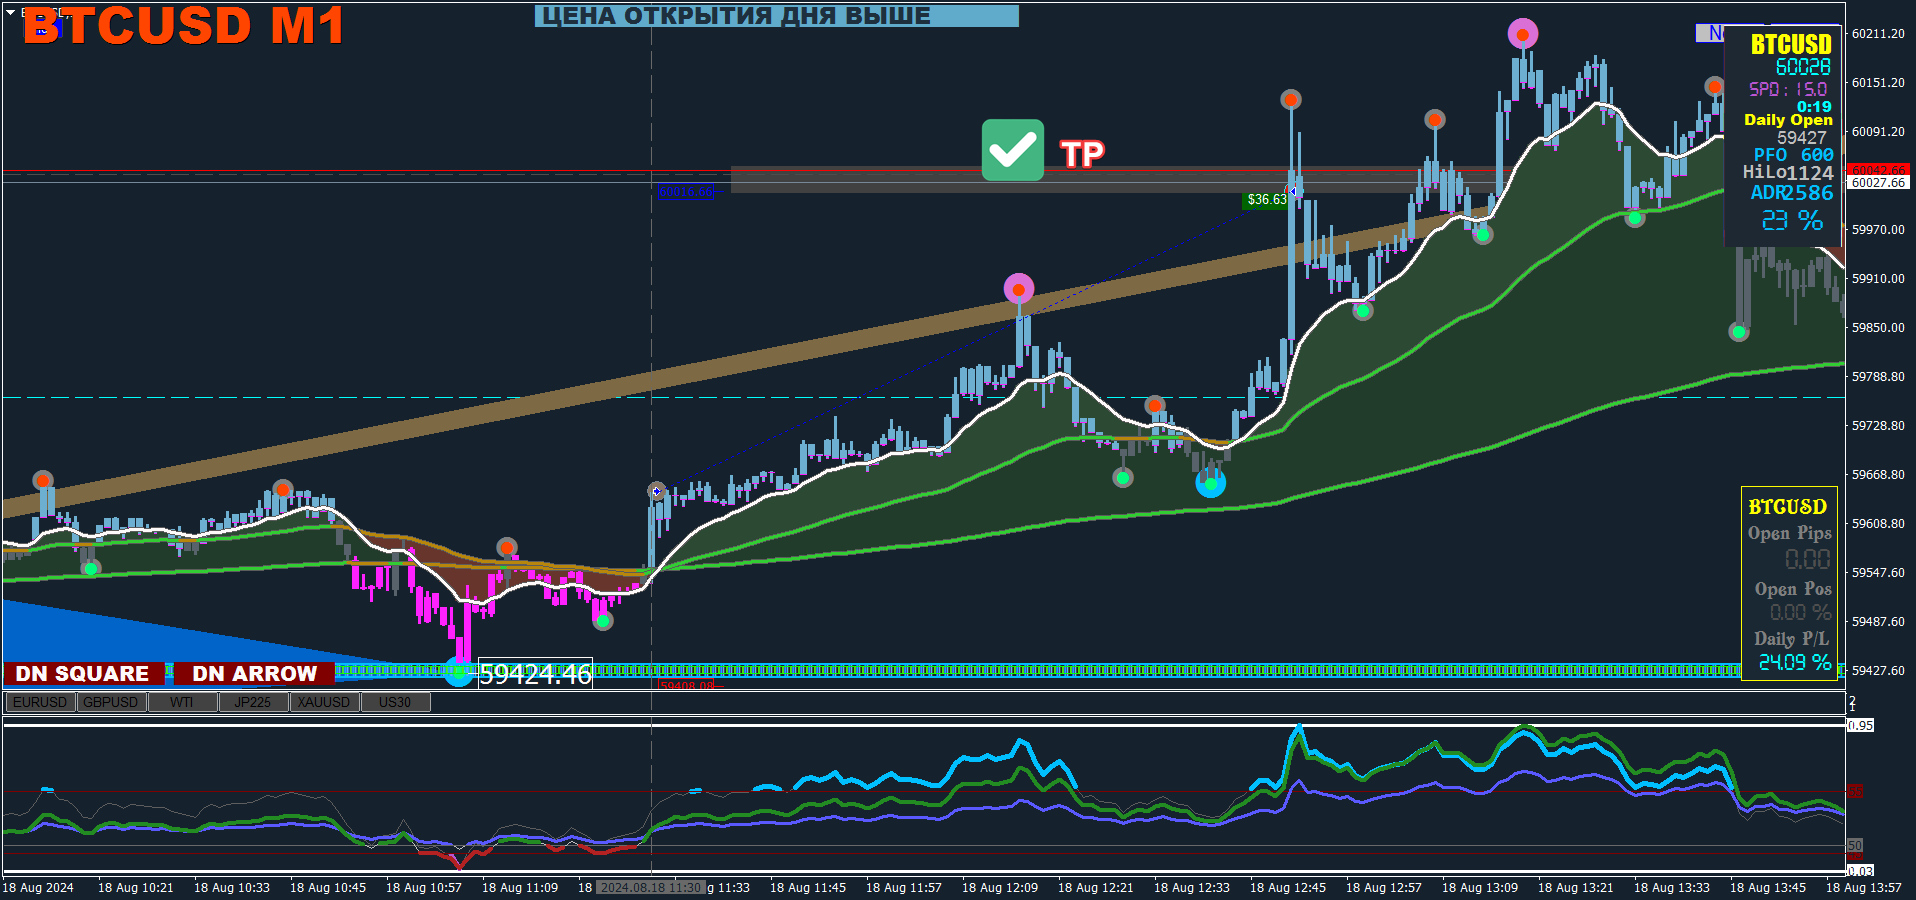Viewport: 1916px width, 900px height.
Task: Click the 'ЦЕНА ОТКРЫТИЯ ДНЯ ВЫШЕ' banner
Action: pyautogui.click(x=776, y=16)
